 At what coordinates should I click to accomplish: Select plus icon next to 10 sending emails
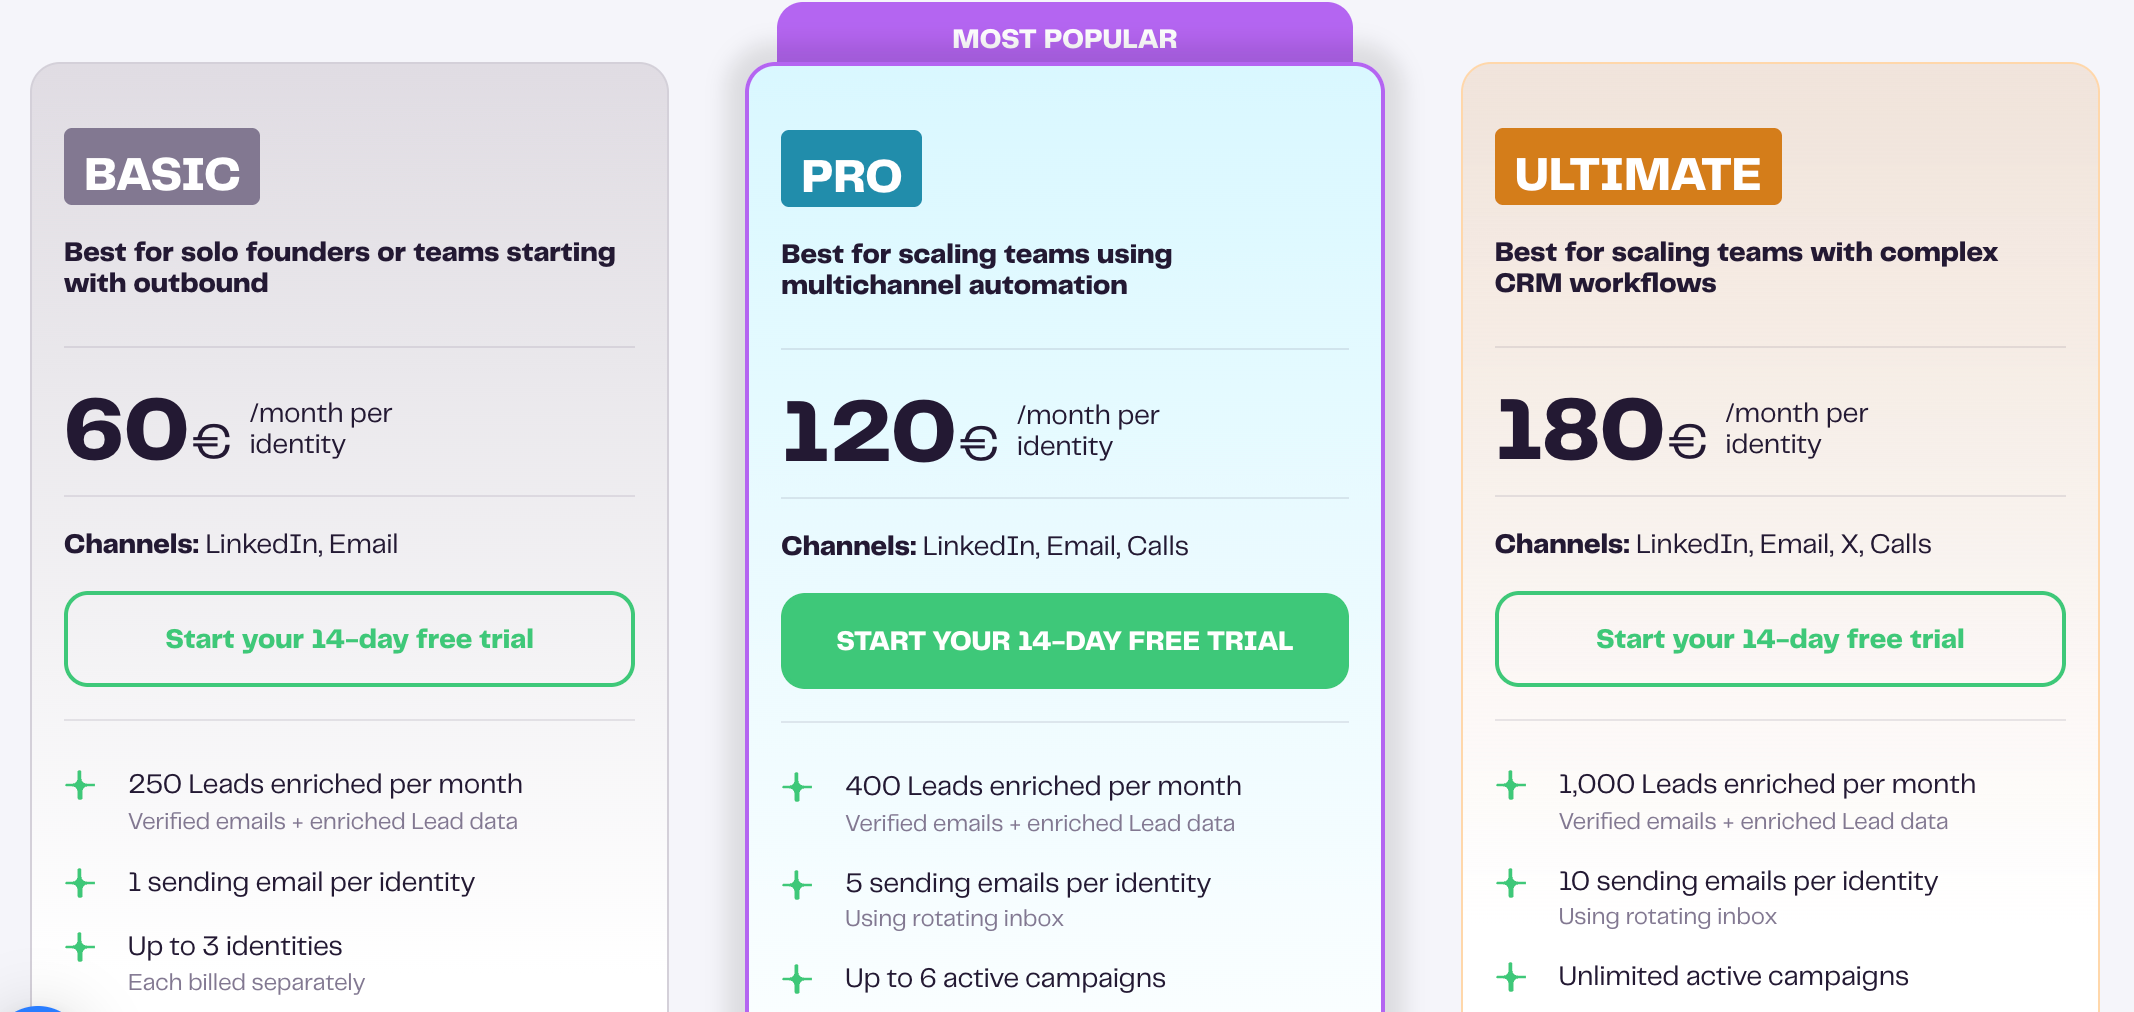pyautogui.click(x=1511, y=883)
